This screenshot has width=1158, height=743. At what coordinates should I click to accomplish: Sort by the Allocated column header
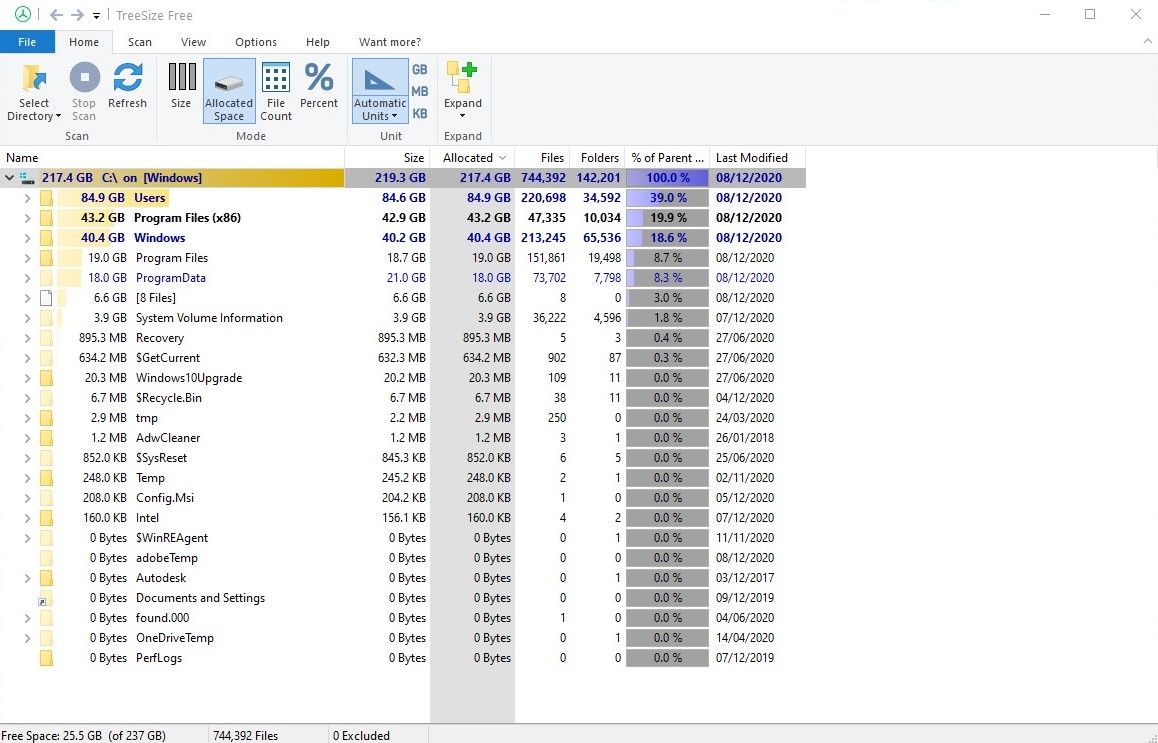(x=472, y=157)
